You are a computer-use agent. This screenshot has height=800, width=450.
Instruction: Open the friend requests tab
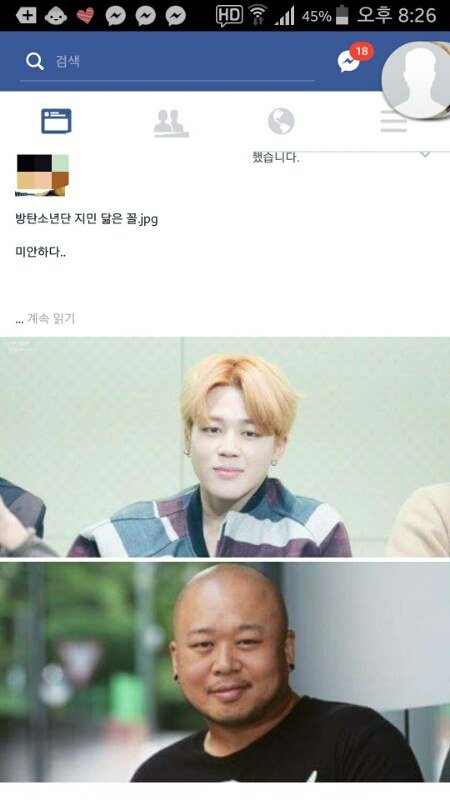coord(171,123)
